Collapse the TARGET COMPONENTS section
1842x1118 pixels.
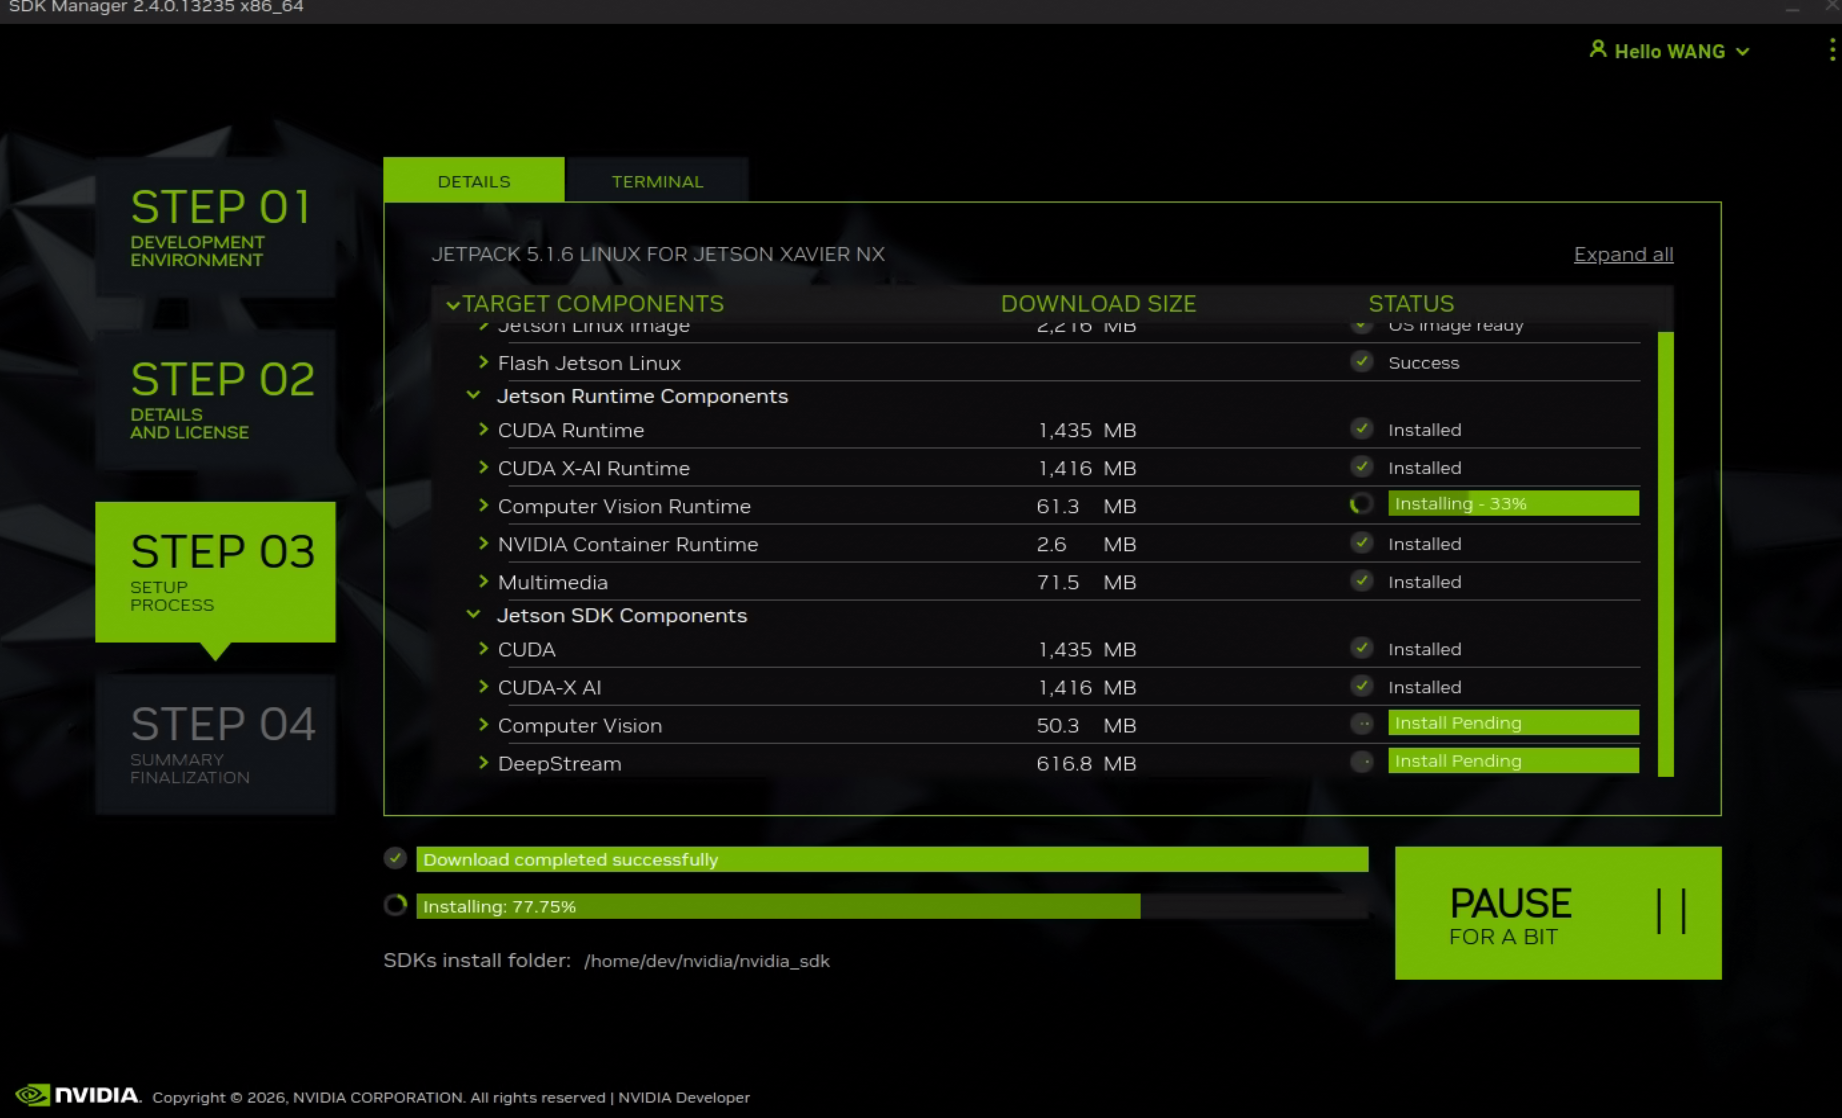tap(453, 304)
